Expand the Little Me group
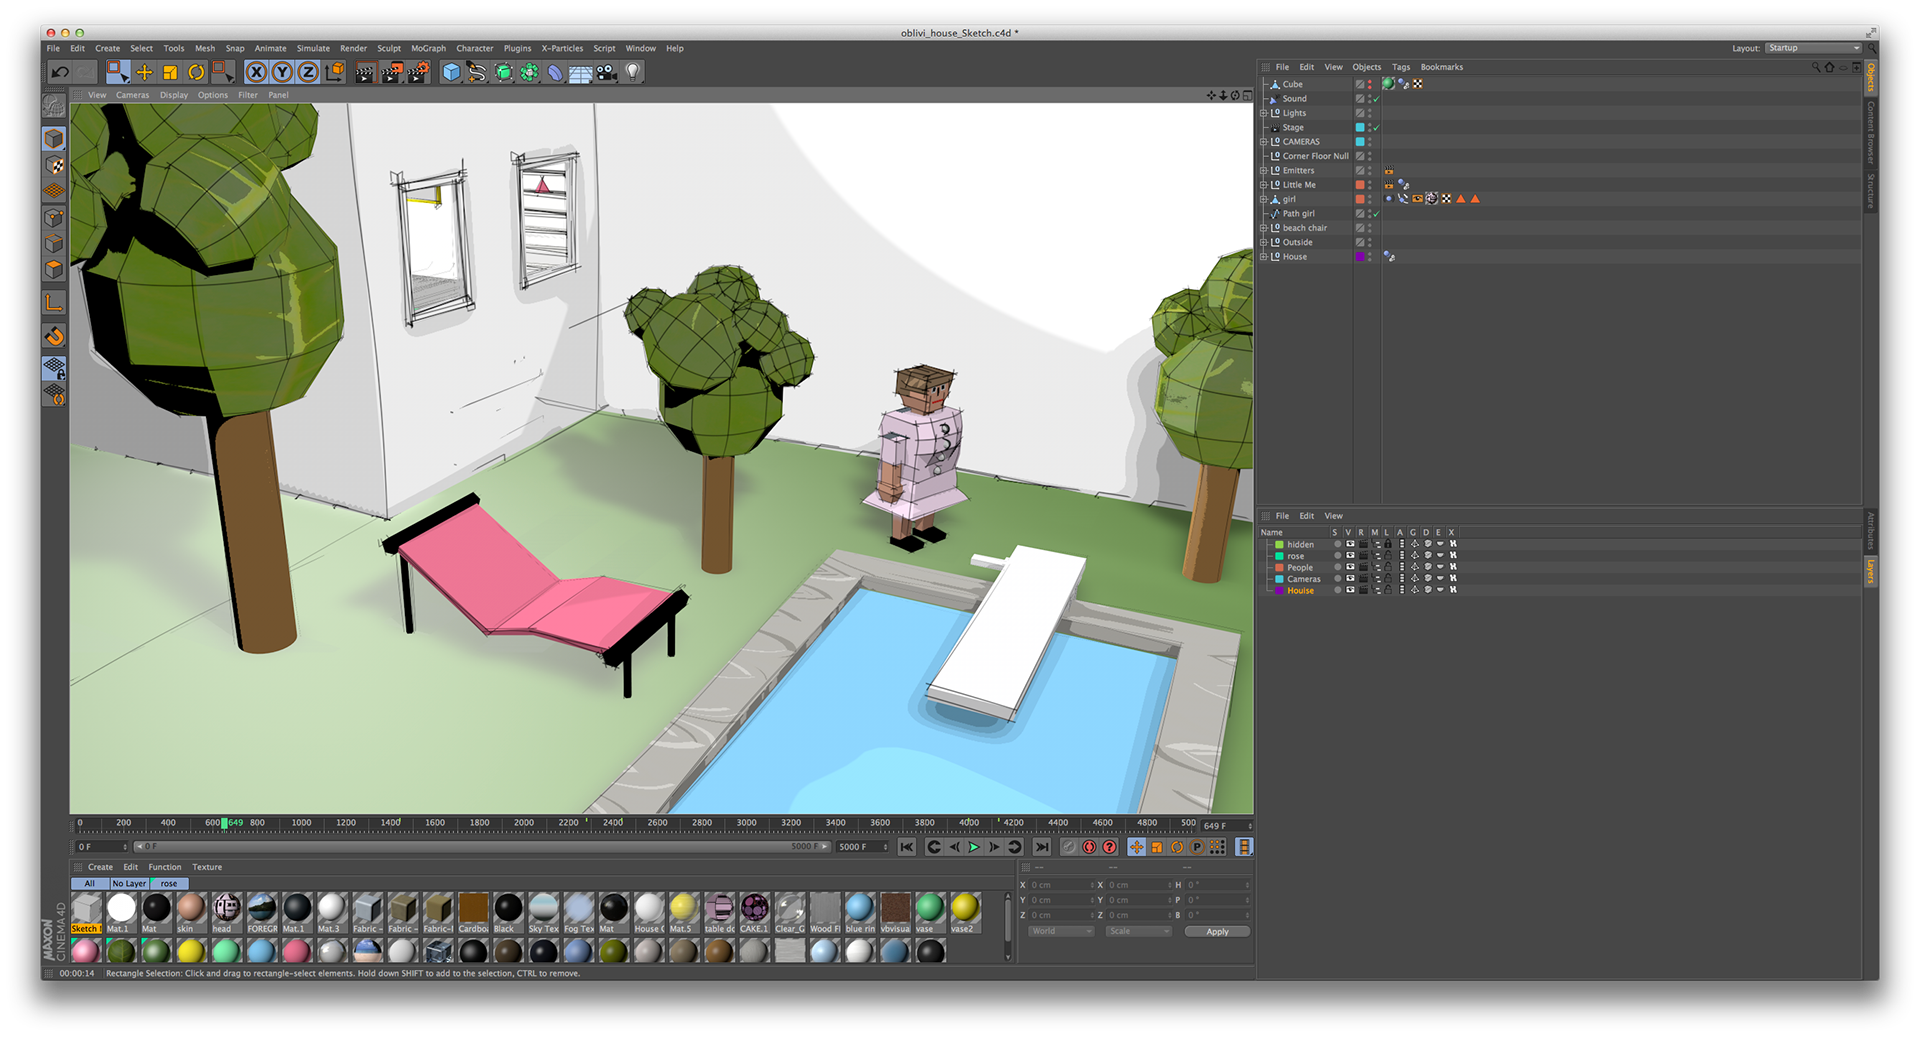 (x=1264, y=185)
